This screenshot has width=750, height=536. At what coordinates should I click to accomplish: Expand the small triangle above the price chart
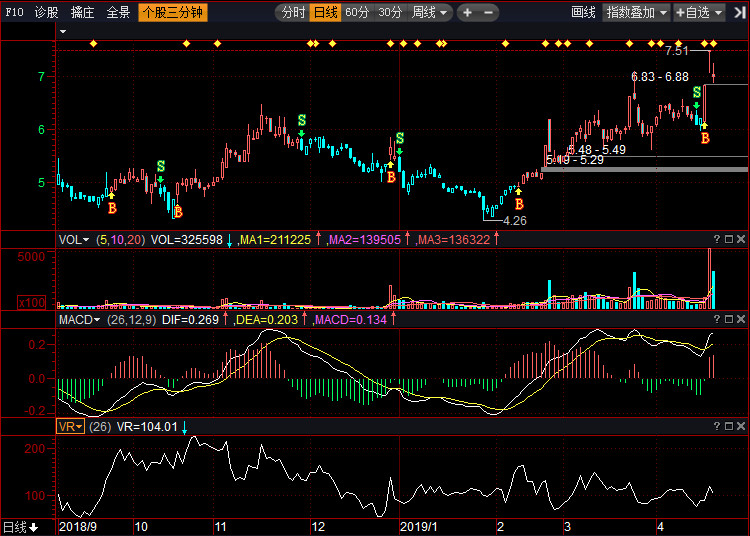(63, 32)
